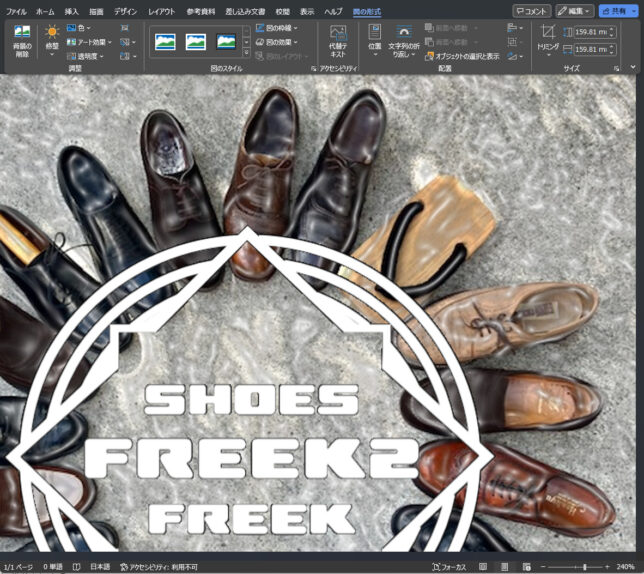
Task: Open 図の効果 (Picture Effects) menu
Action: pyautogui.click(x=276, y=42)
